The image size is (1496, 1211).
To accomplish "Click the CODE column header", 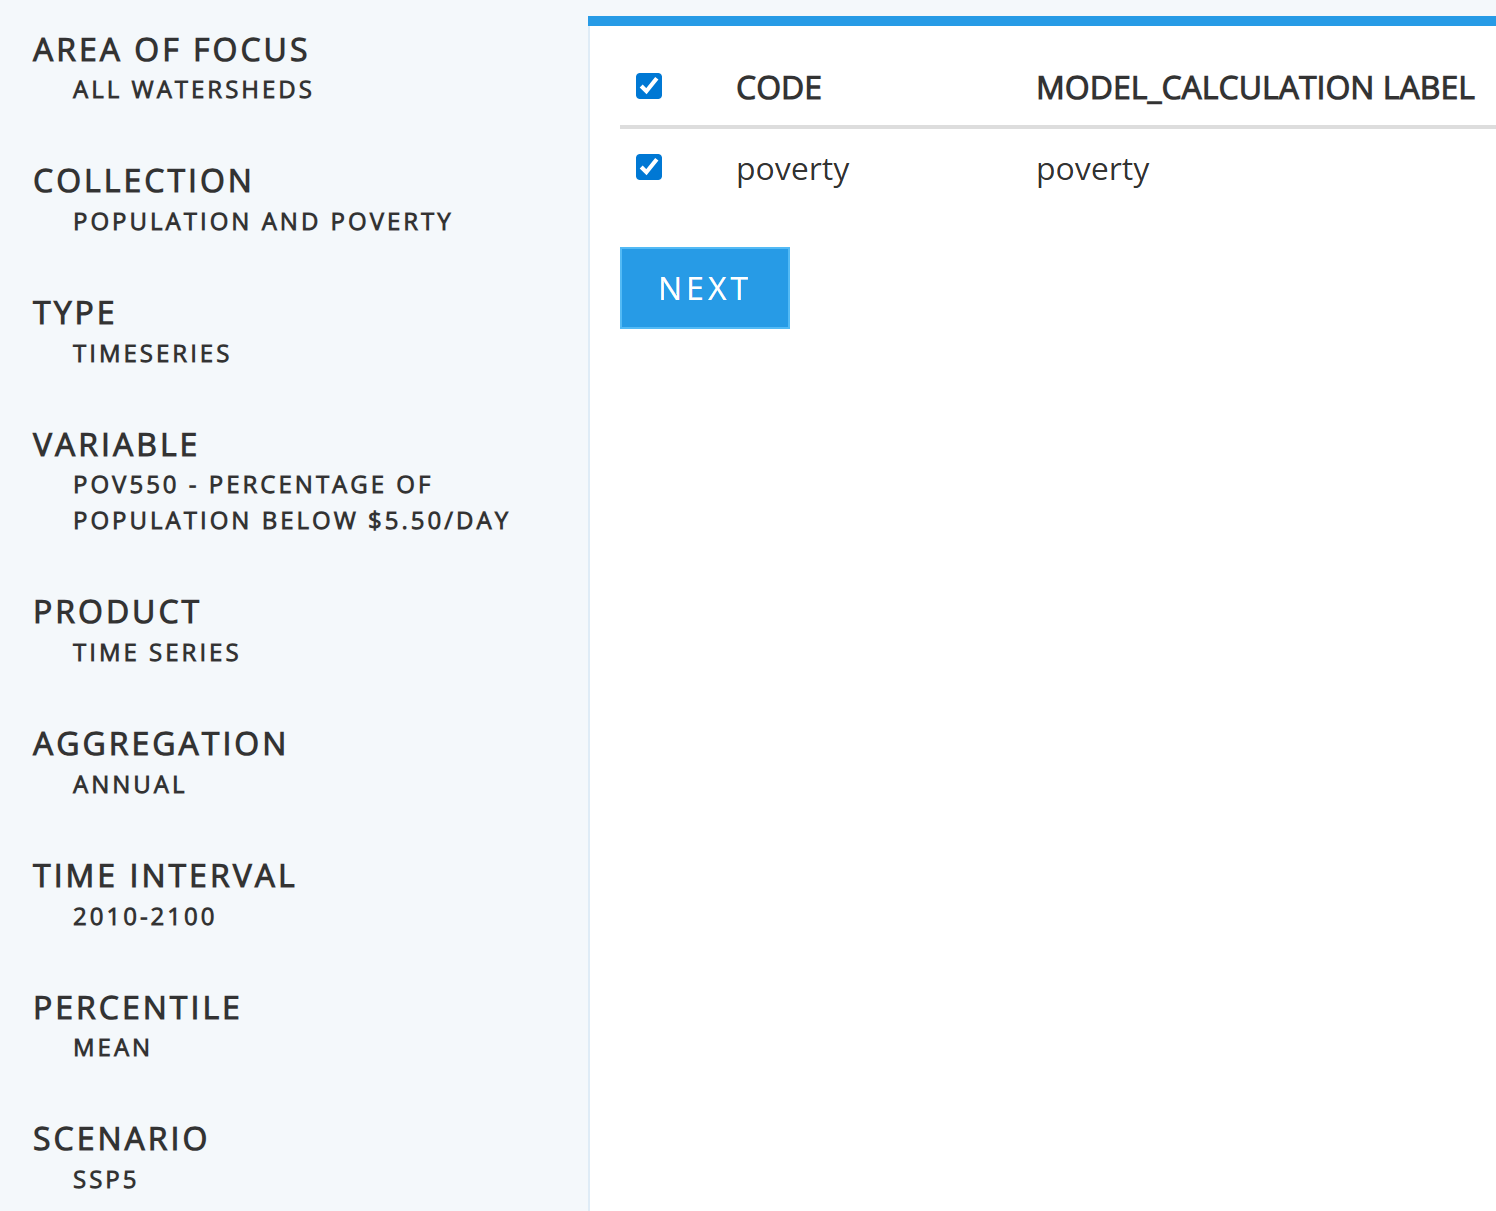I will pyautogui.click(x=779, y=88).
